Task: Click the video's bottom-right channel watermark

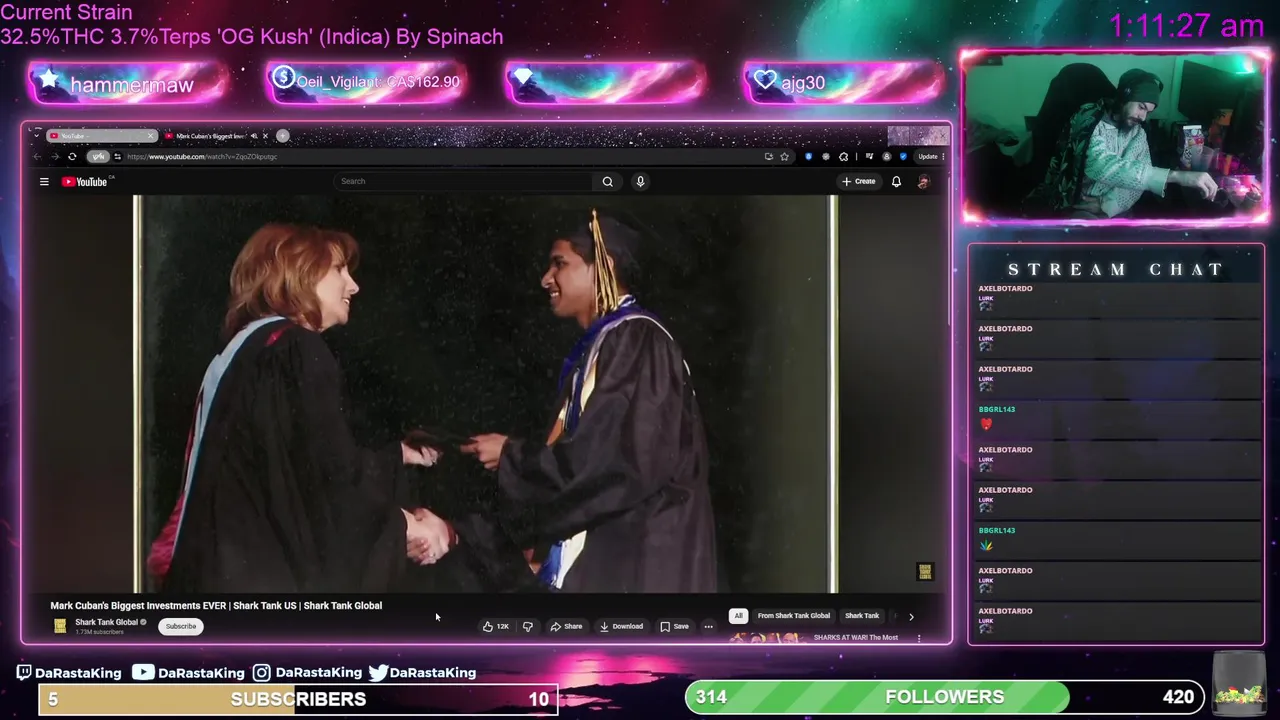Action: tap(925, 572)
